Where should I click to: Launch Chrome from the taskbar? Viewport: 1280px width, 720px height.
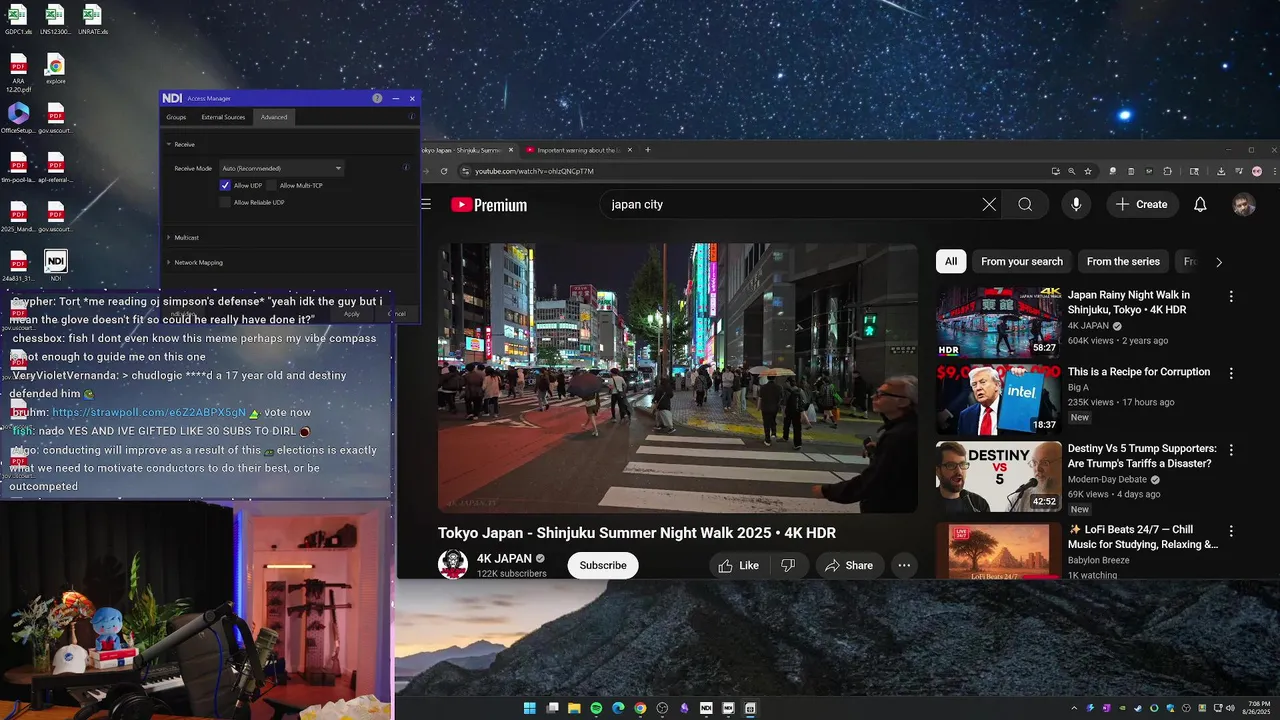[640, 708]
